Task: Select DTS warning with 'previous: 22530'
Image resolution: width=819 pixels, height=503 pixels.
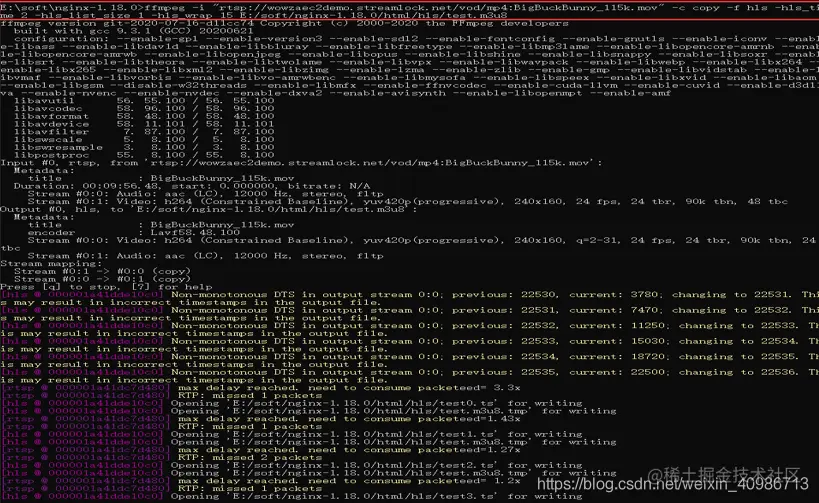Action: [410, 298]
